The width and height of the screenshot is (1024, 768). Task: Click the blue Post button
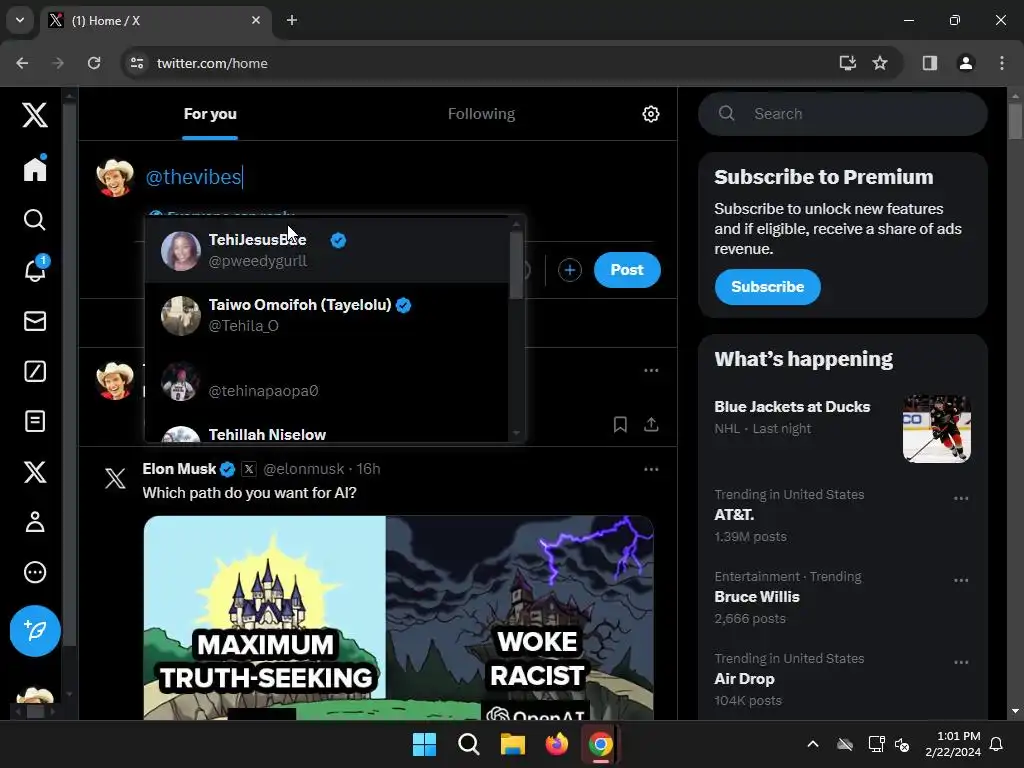(627, 270)
